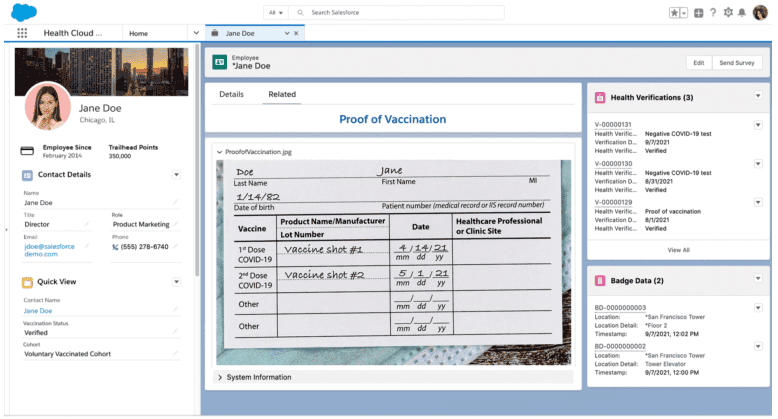Open the user profile avatar menu
The width and height of the screenshot is (778, 419).
tap(760, 12)
